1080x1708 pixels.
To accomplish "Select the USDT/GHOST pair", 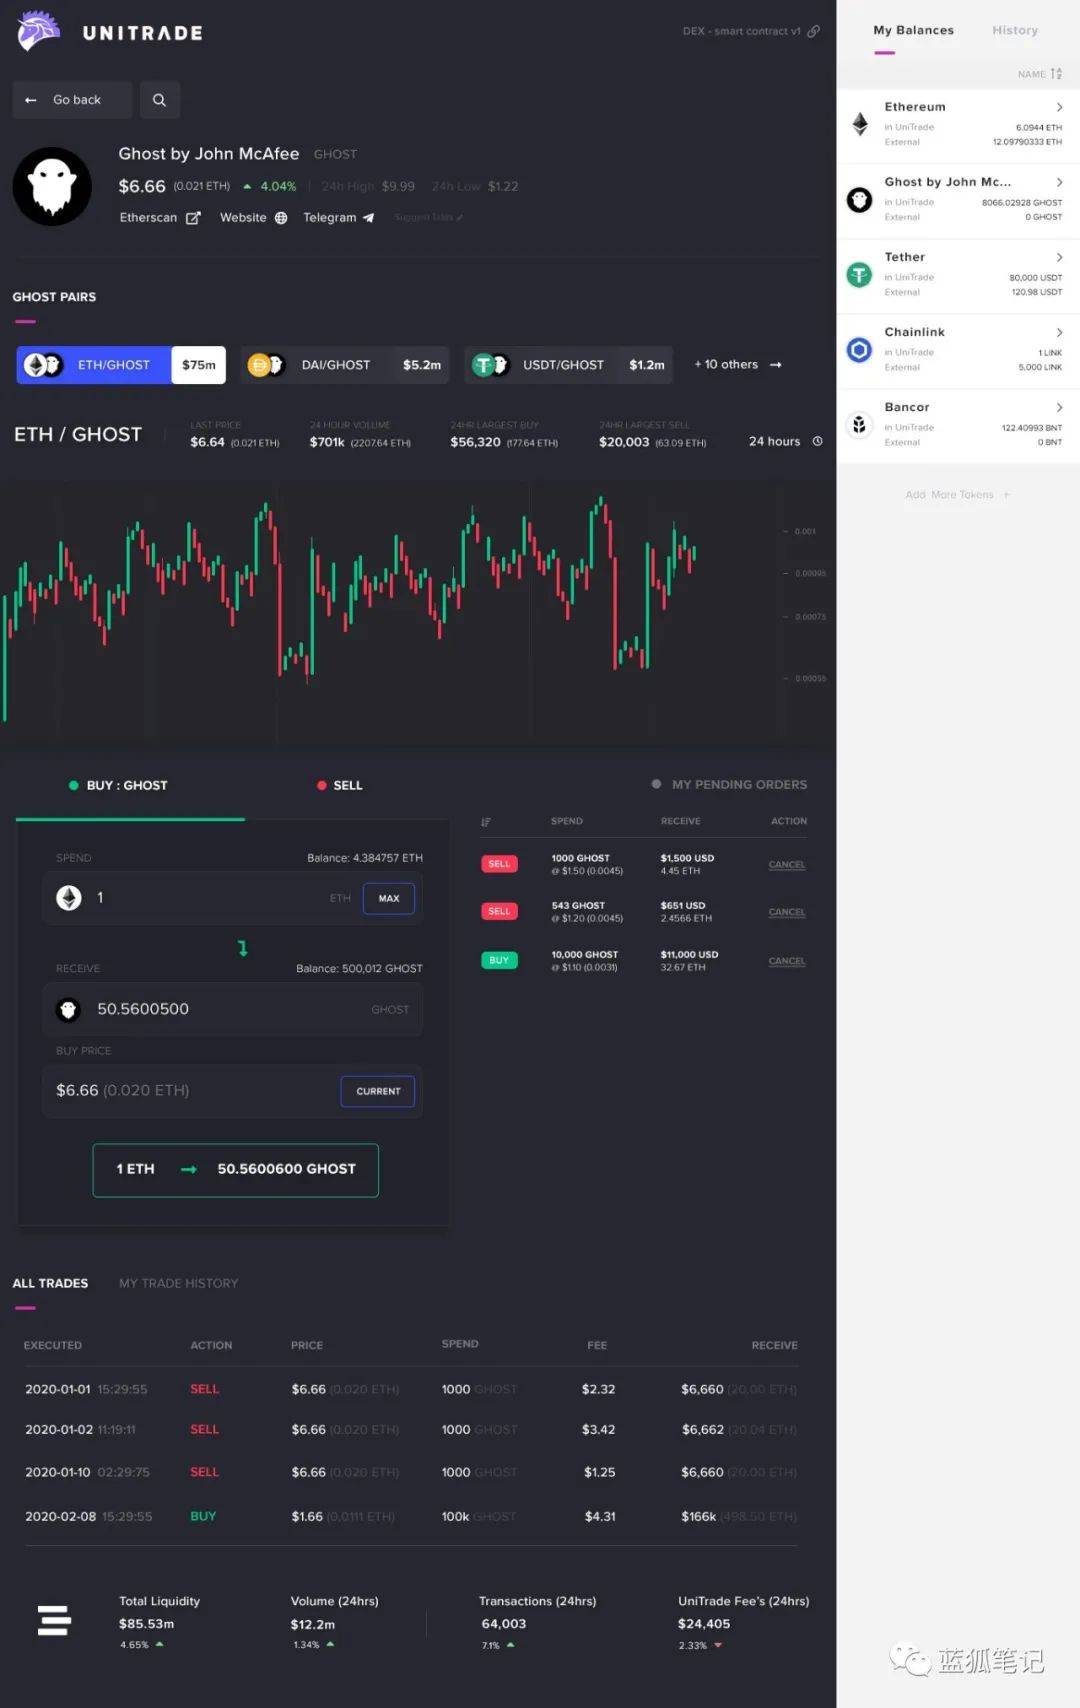I will [x=568, y=365].
